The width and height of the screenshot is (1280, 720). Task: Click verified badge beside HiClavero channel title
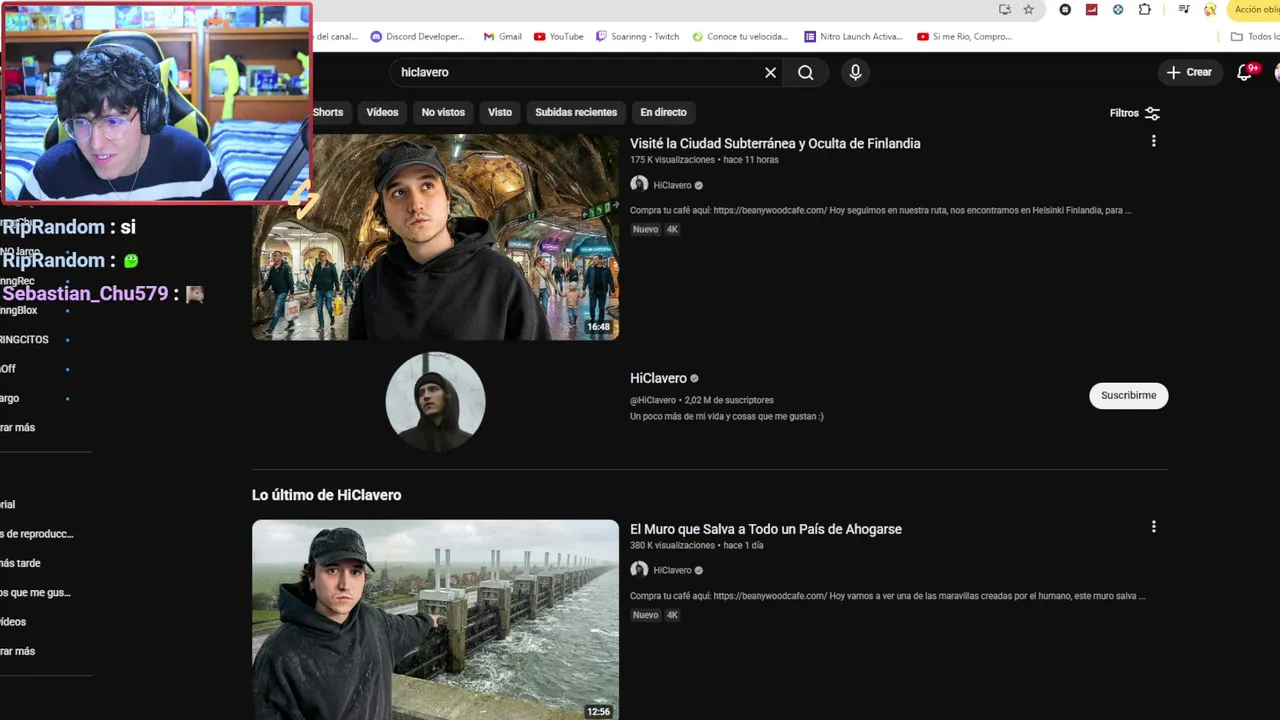point(694,379)
